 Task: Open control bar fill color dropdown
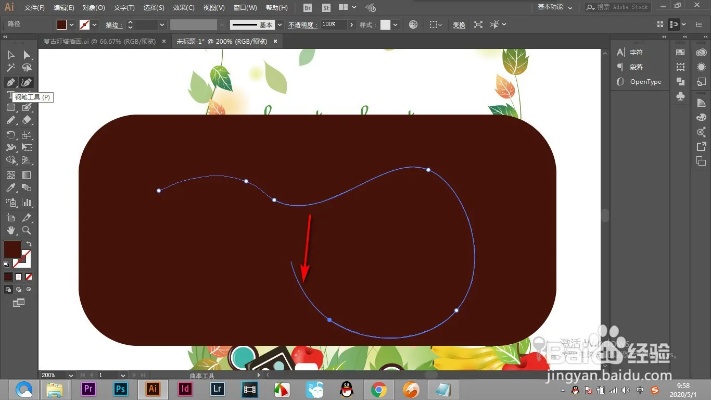tap(71, 25)
